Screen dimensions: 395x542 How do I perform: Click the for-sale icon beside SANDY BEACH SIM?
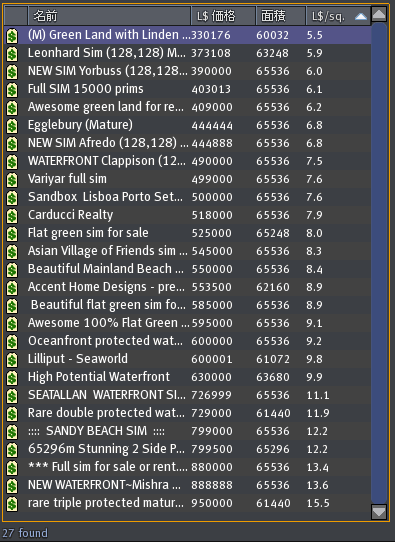12,432
